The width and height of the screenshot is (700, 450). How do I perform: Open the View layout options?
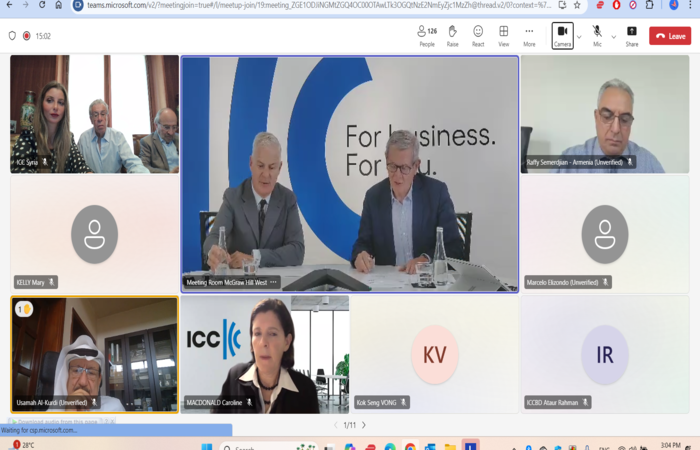[503, 35]
